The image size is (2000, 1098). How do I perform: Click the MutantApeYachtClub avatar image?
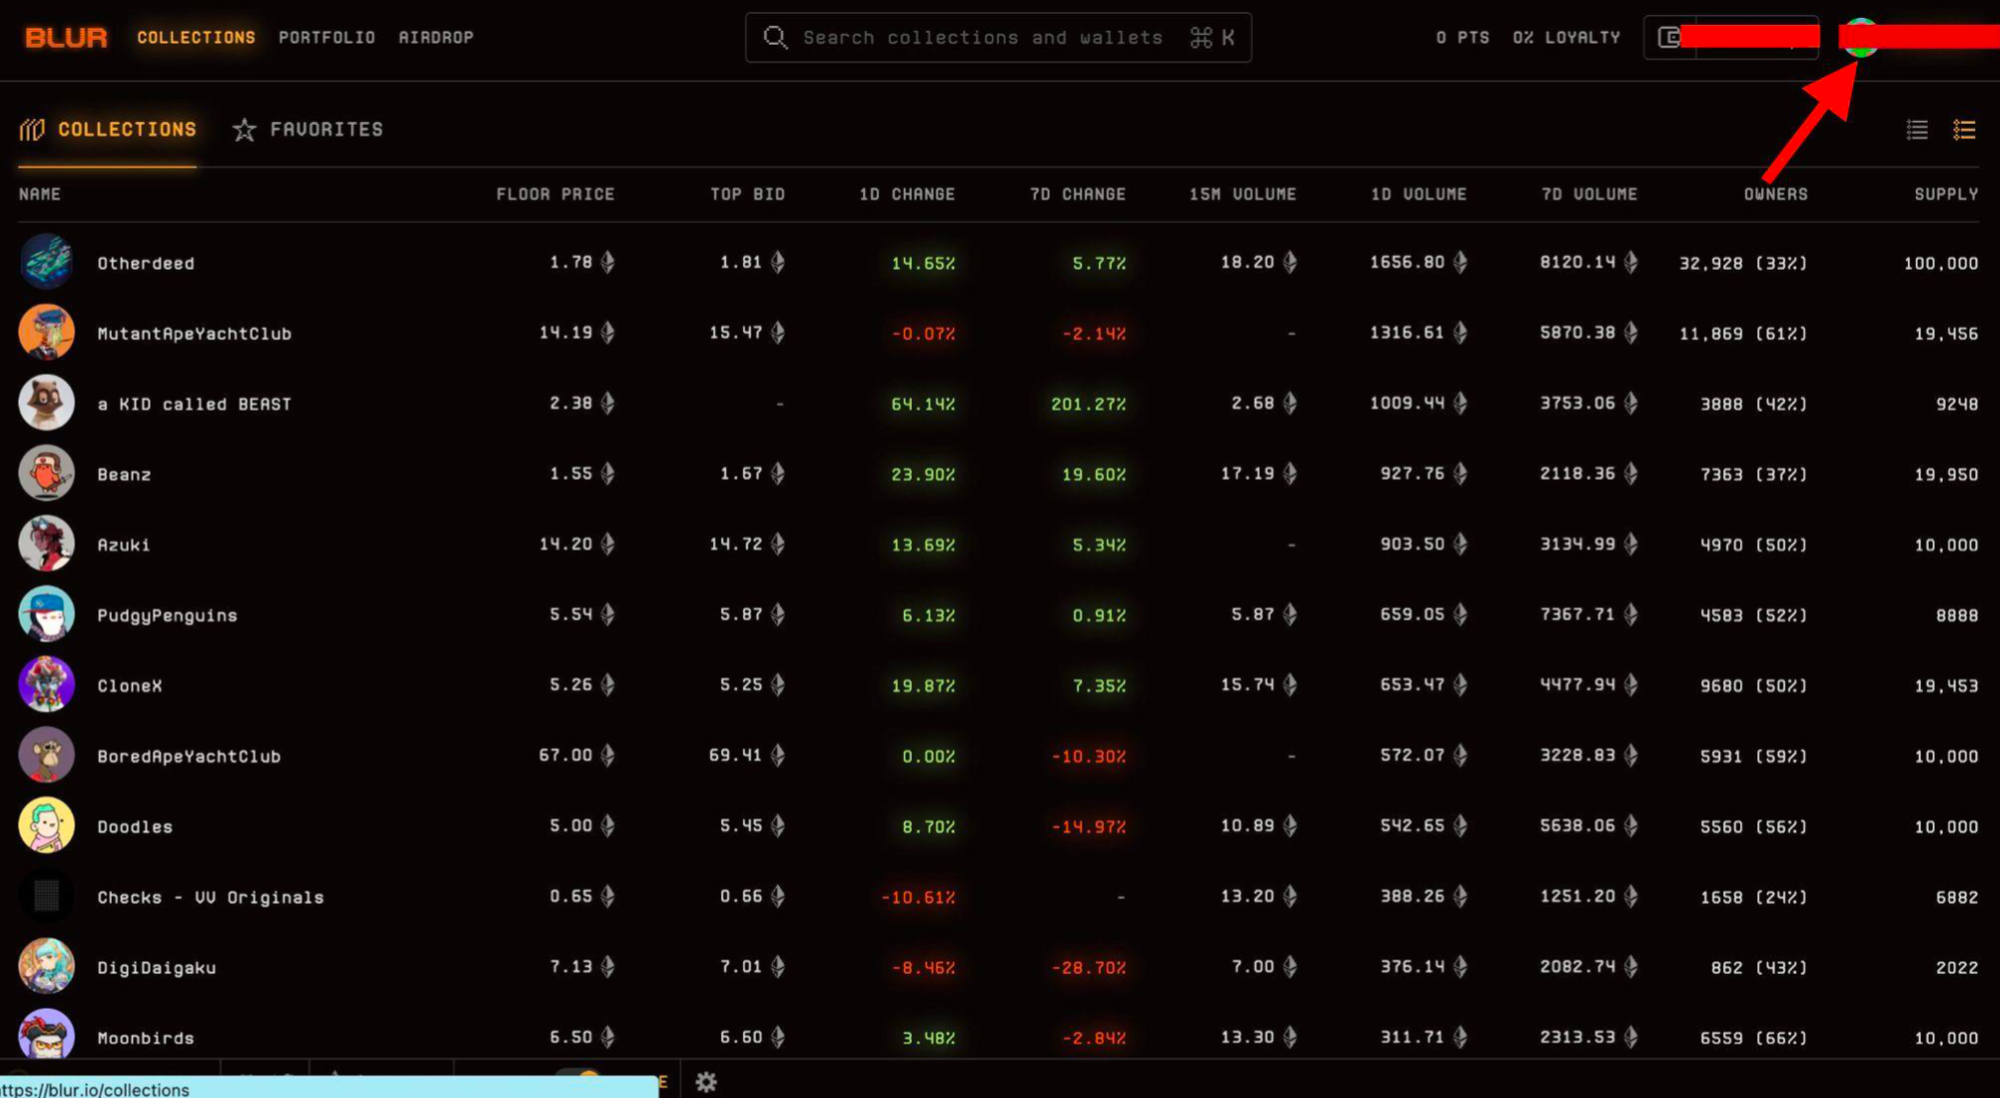pyautogui.click(x=46, y=332)
